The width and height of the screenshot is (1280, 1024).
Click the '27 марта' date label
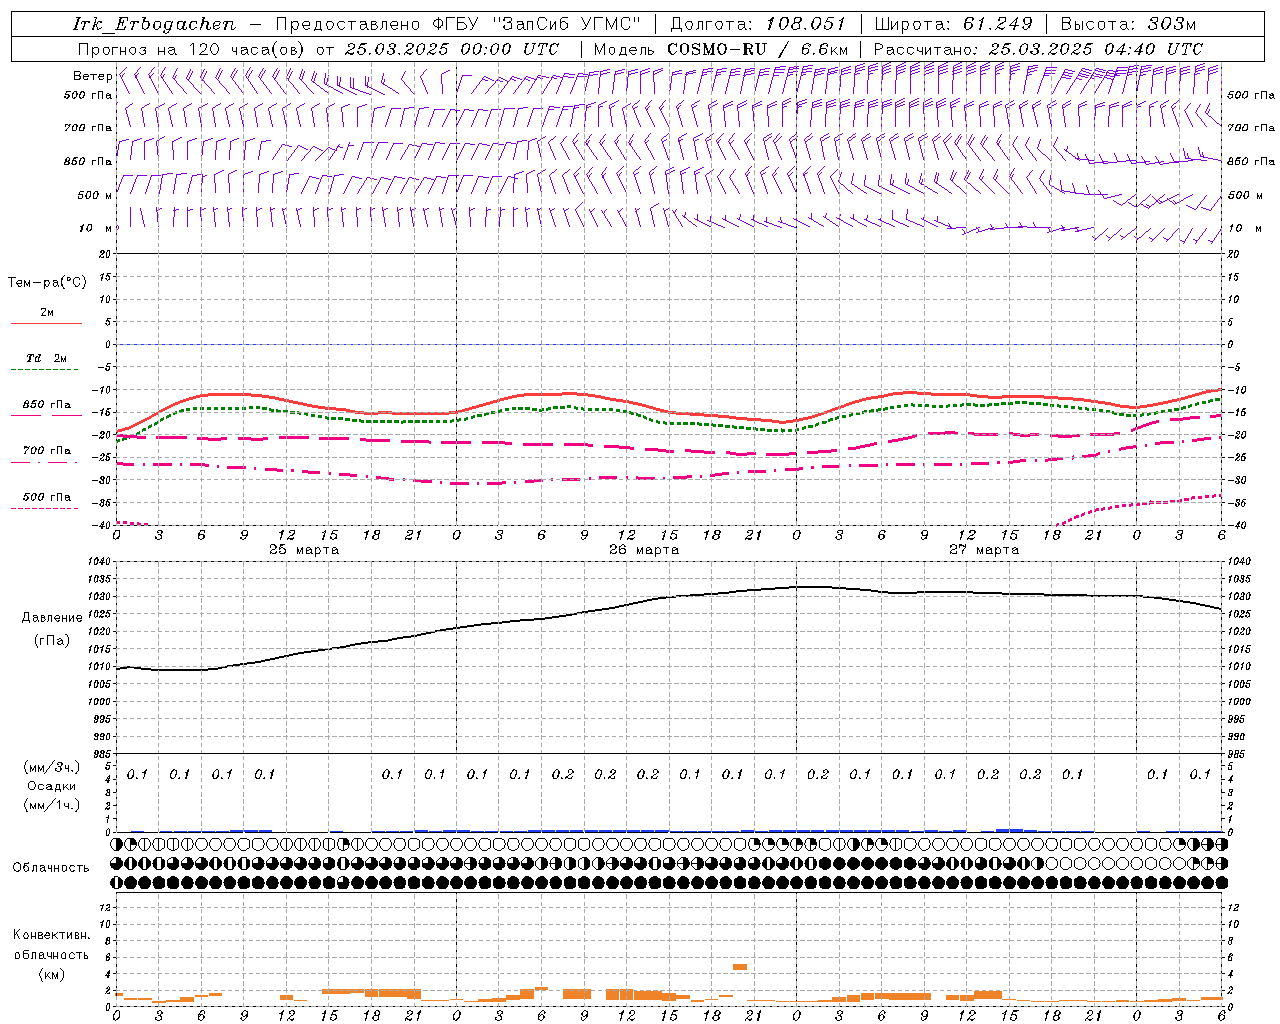coord(984,550)
